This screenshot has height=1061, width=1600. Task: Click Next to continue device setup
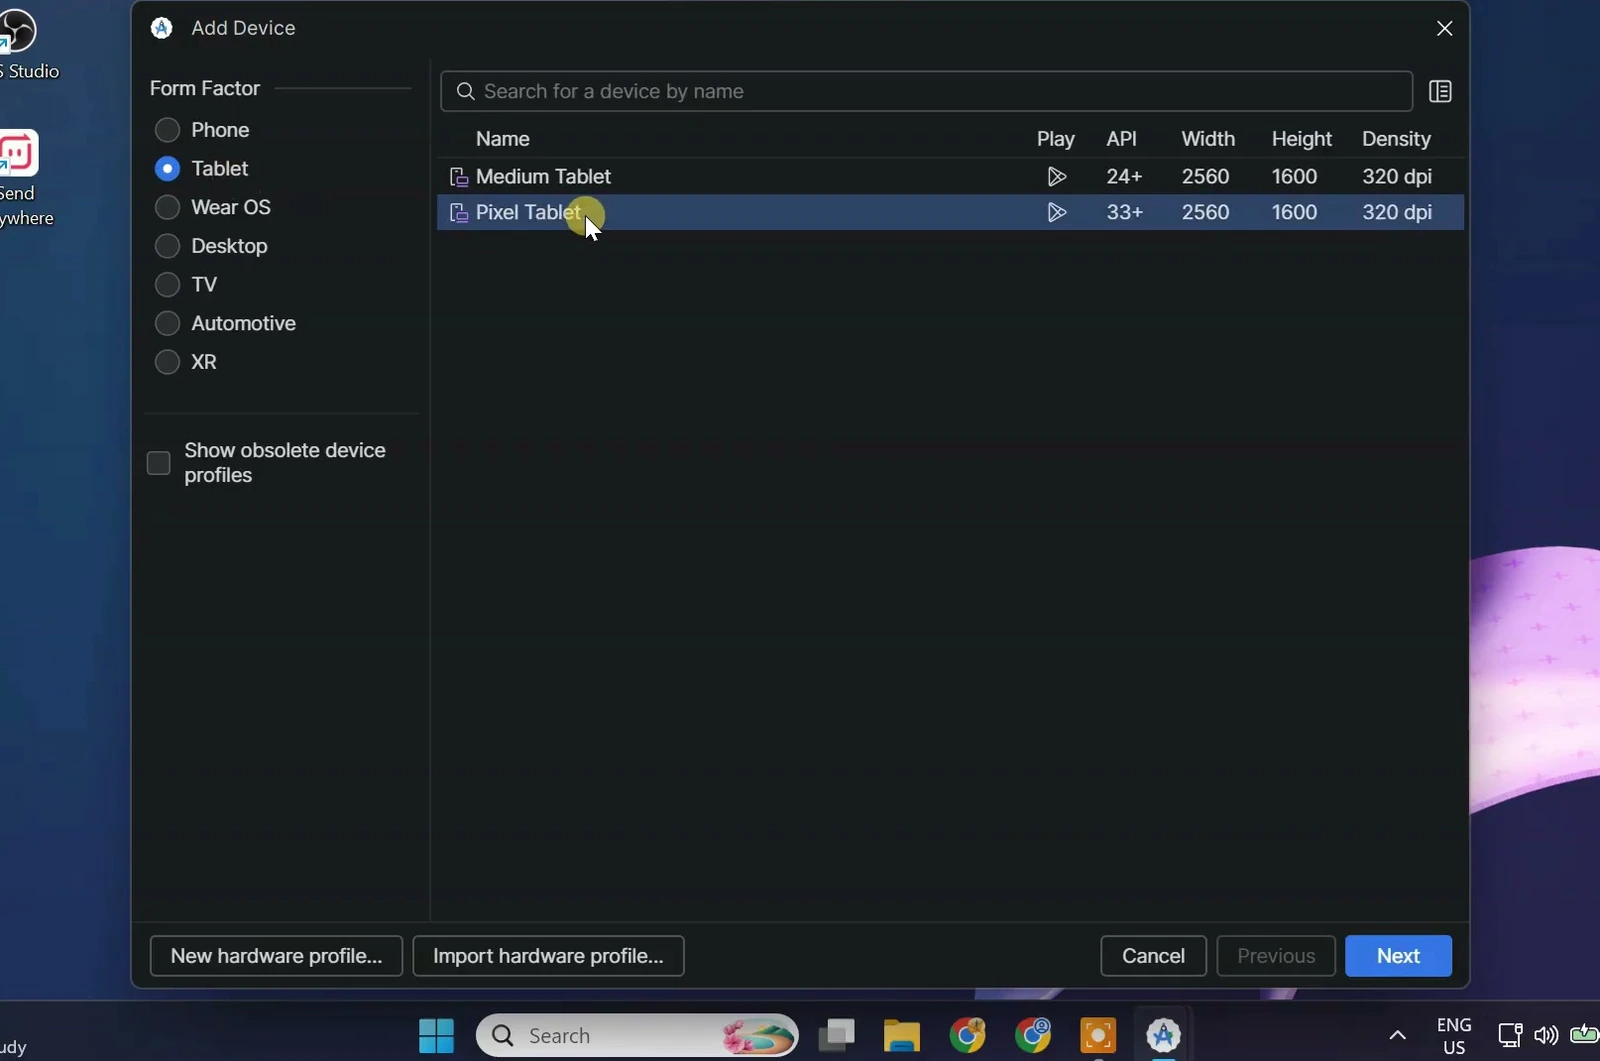pos(1398,956)
